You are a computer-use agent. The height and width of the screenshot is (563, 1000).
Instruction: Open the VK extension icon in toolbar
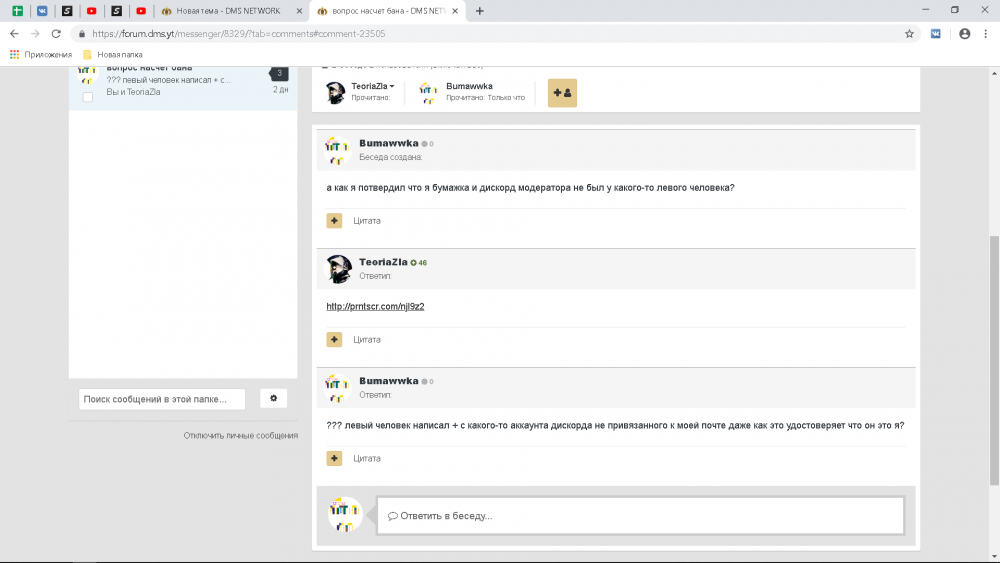[937, 33]
